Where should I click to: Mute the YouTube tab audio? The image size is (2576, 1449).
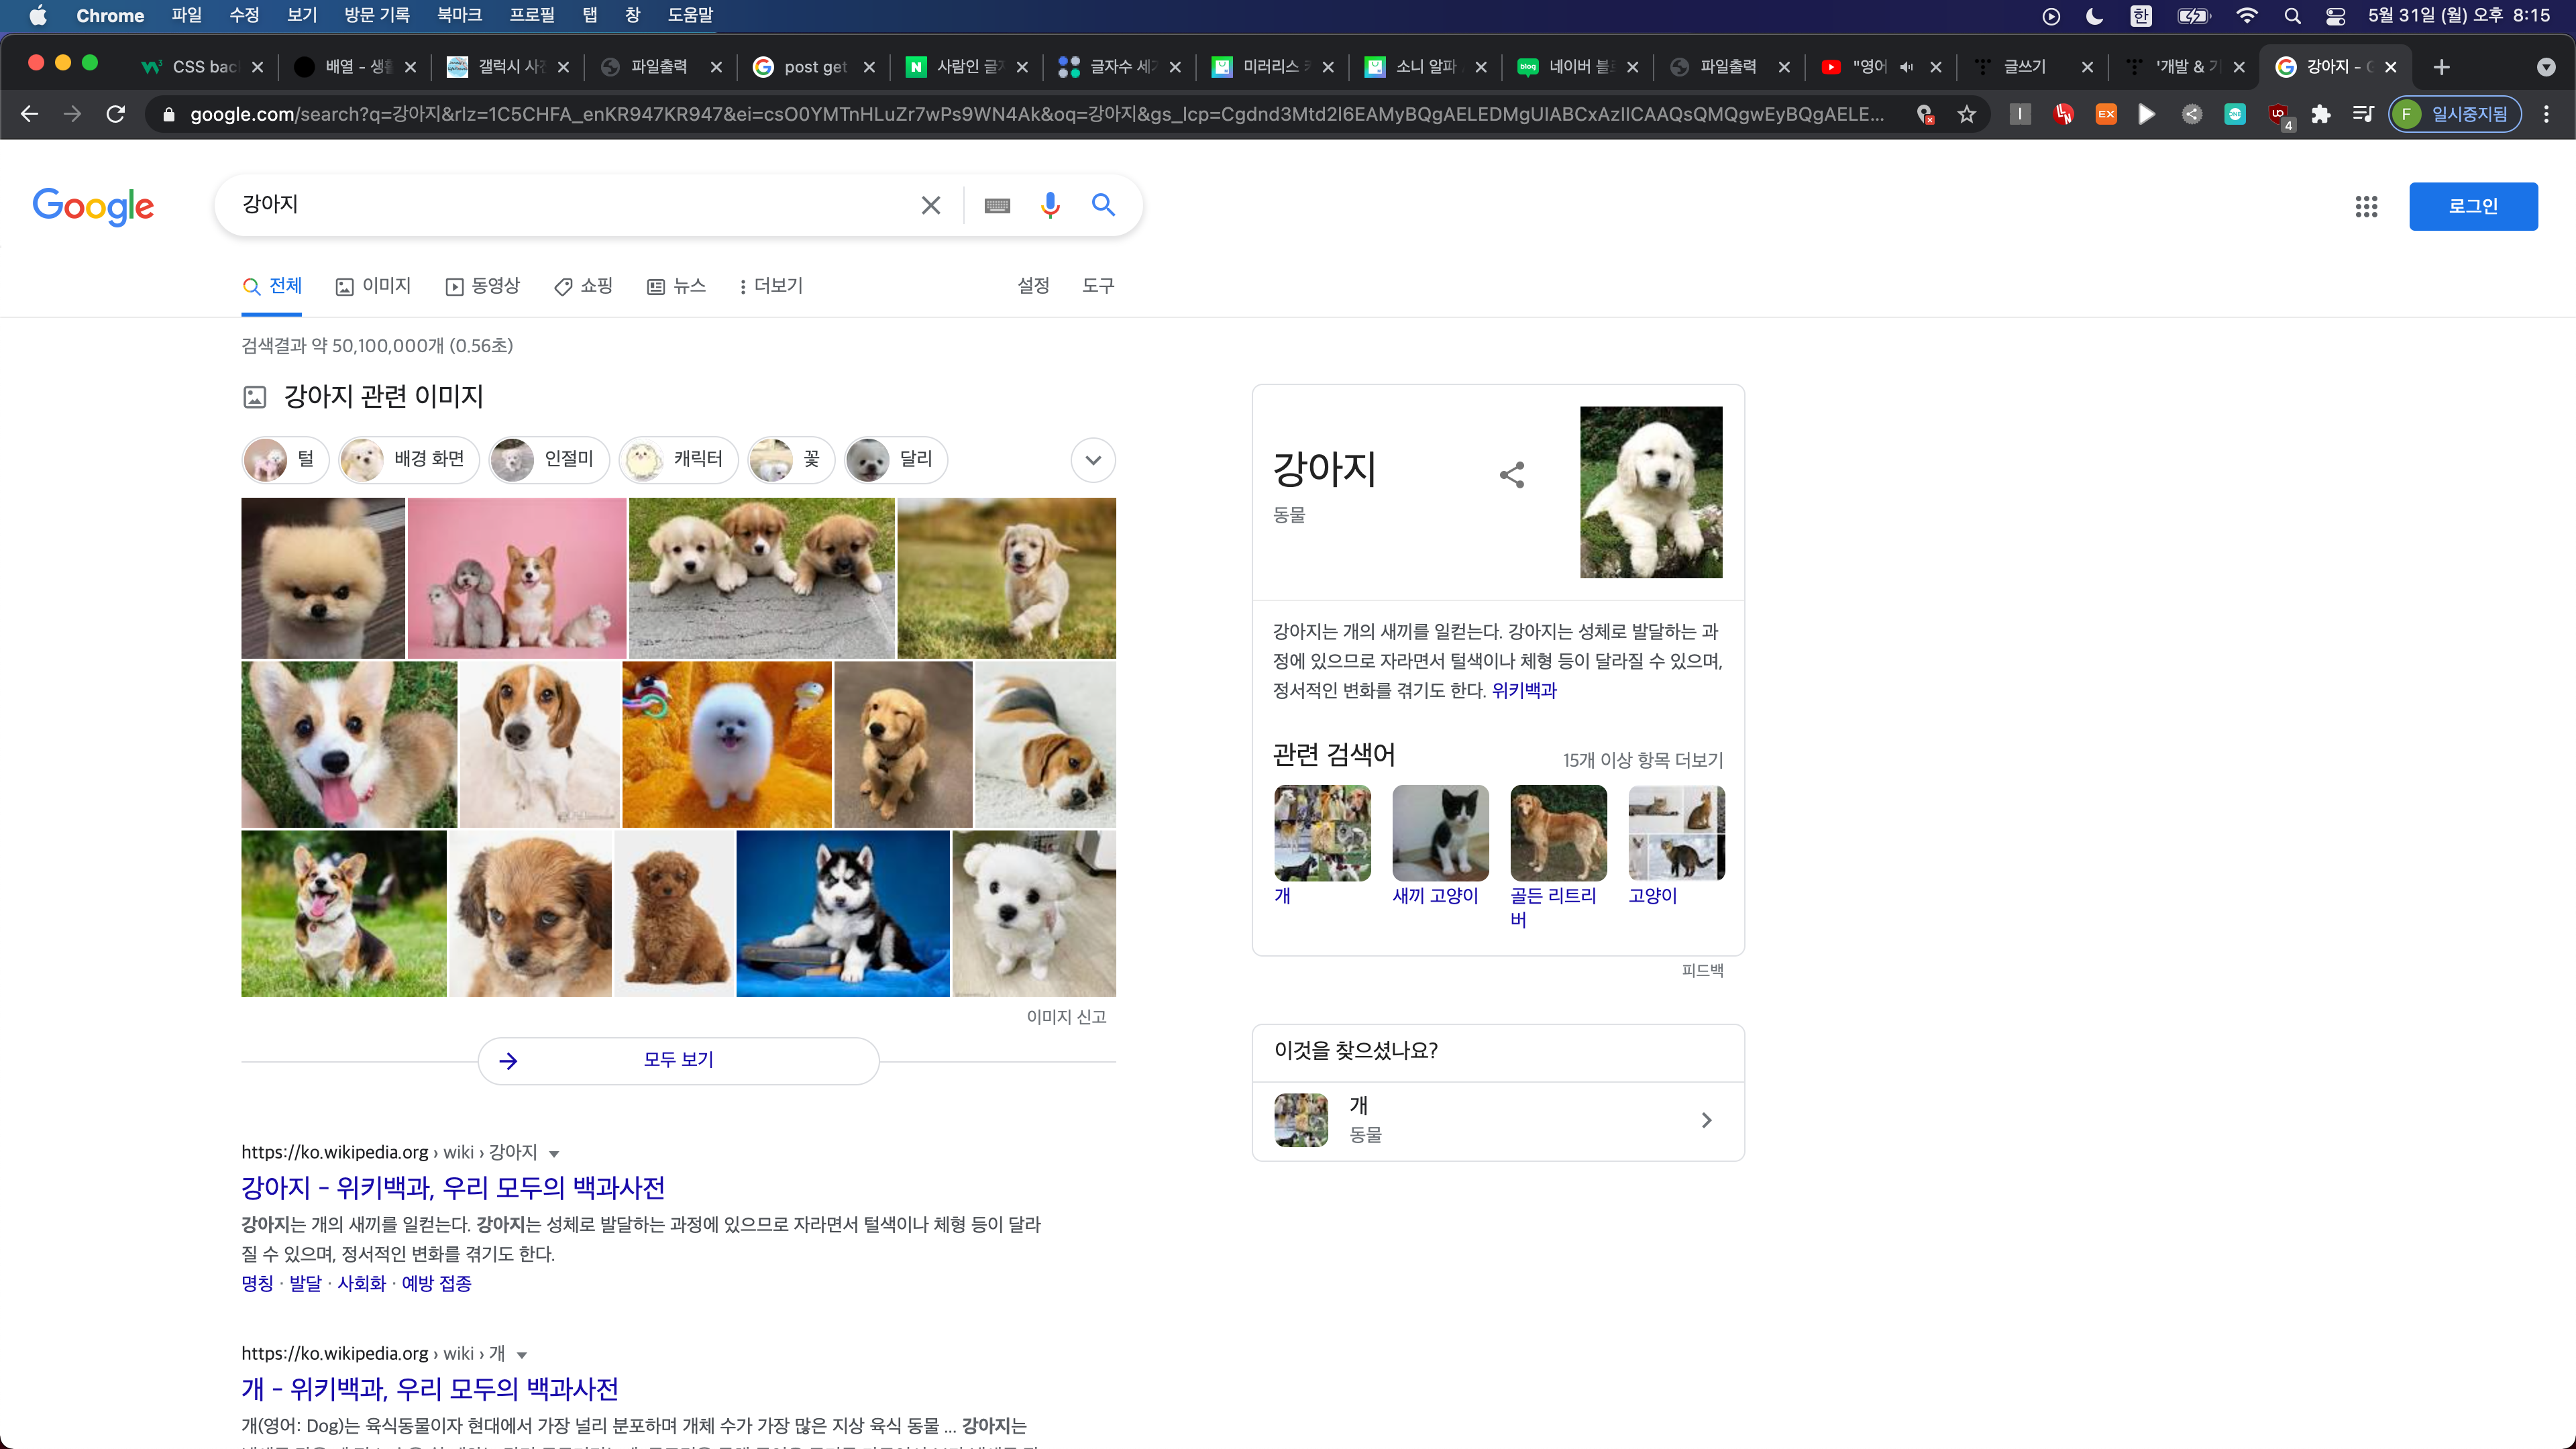tap(1906, 67)
